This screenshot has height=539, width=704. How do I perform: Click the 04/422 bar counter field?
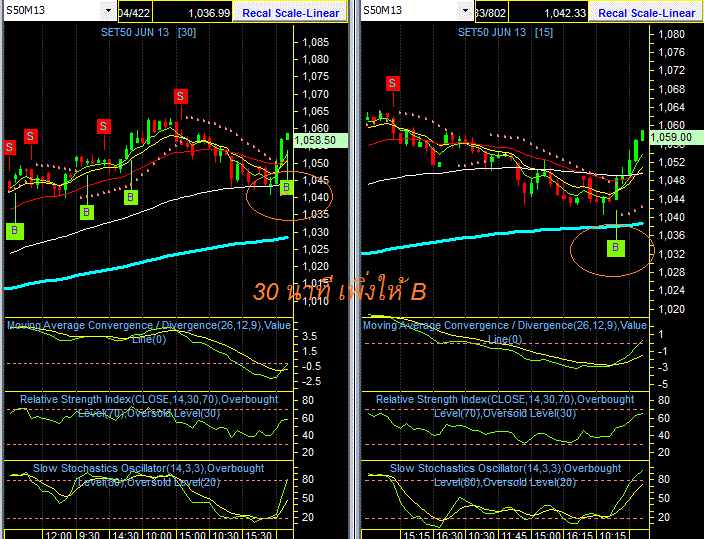(135, 13)
